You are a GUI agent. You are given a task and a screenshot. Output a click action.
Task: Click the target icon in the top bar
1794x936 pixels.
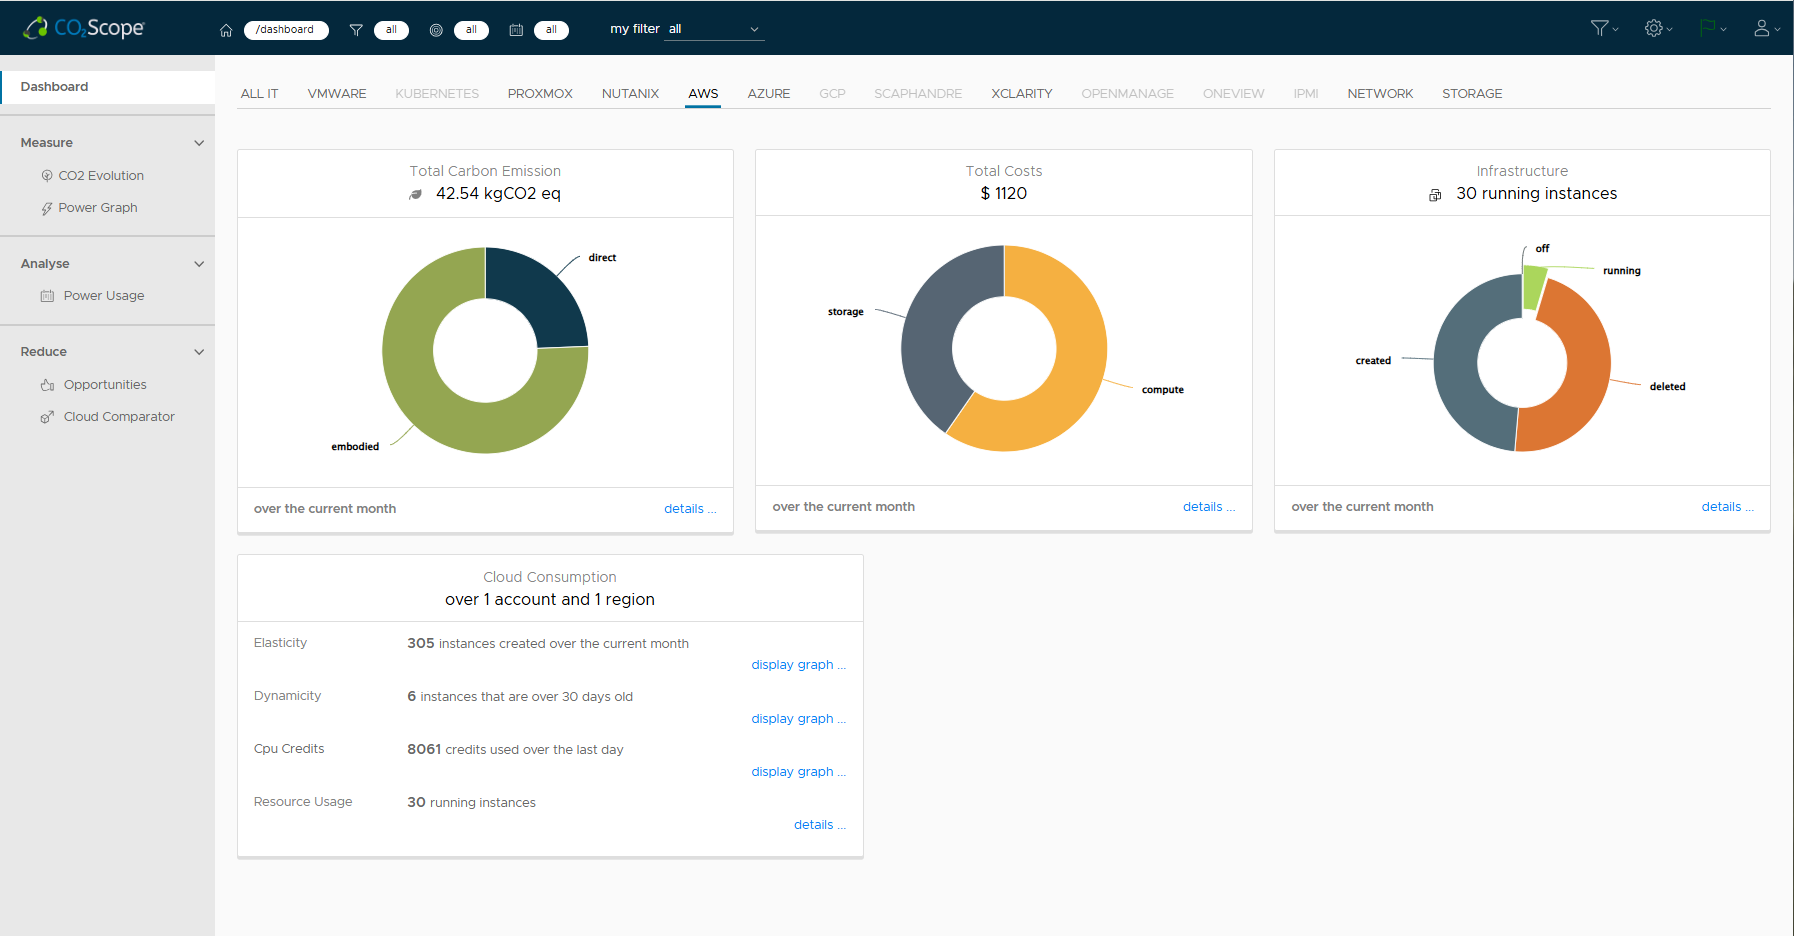click(x=436, y=30)
